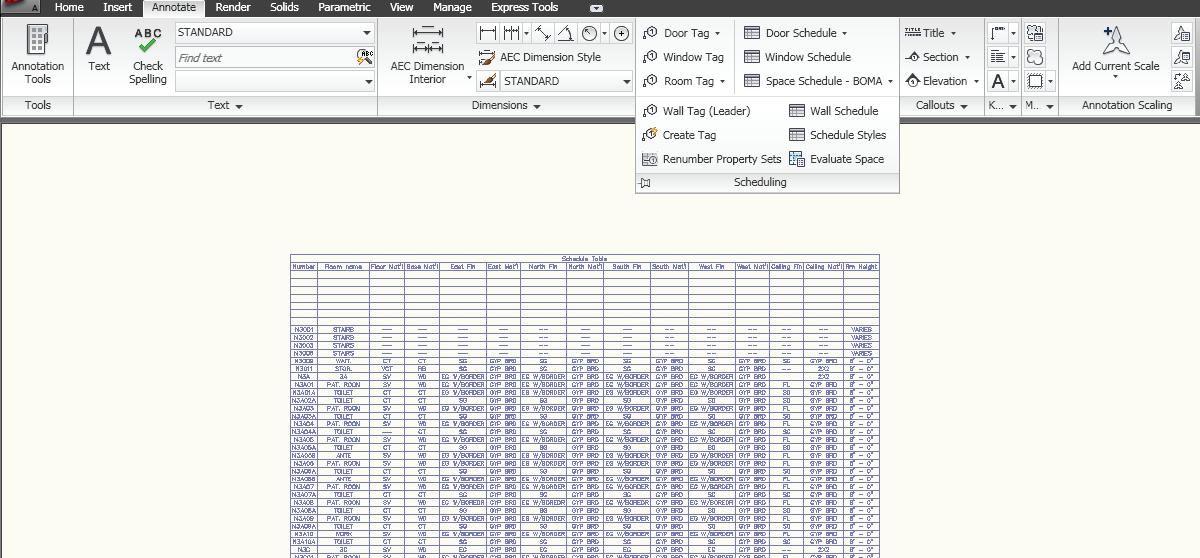Image resolution: width=1200 pixels, height=558 pixels.
Task: Open the Section callout dropdown
Action: (967, 57)
